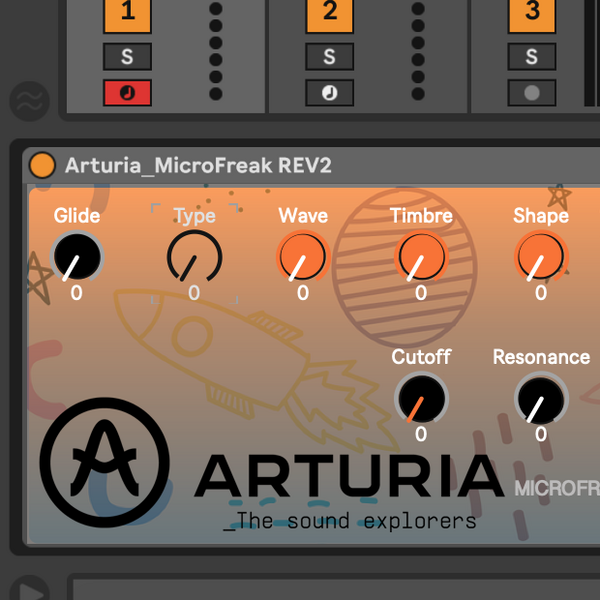
Task: Solo track 1
Action: pyautogui.click(x=127, y=57)
